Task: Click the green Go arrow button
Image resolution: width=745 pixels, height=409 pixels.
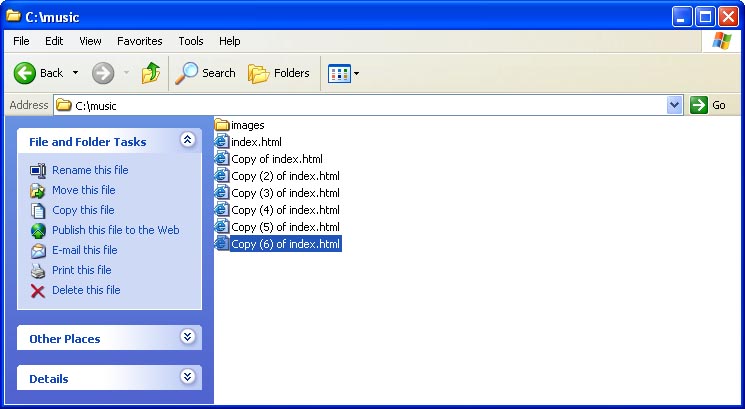Action: 699,105
